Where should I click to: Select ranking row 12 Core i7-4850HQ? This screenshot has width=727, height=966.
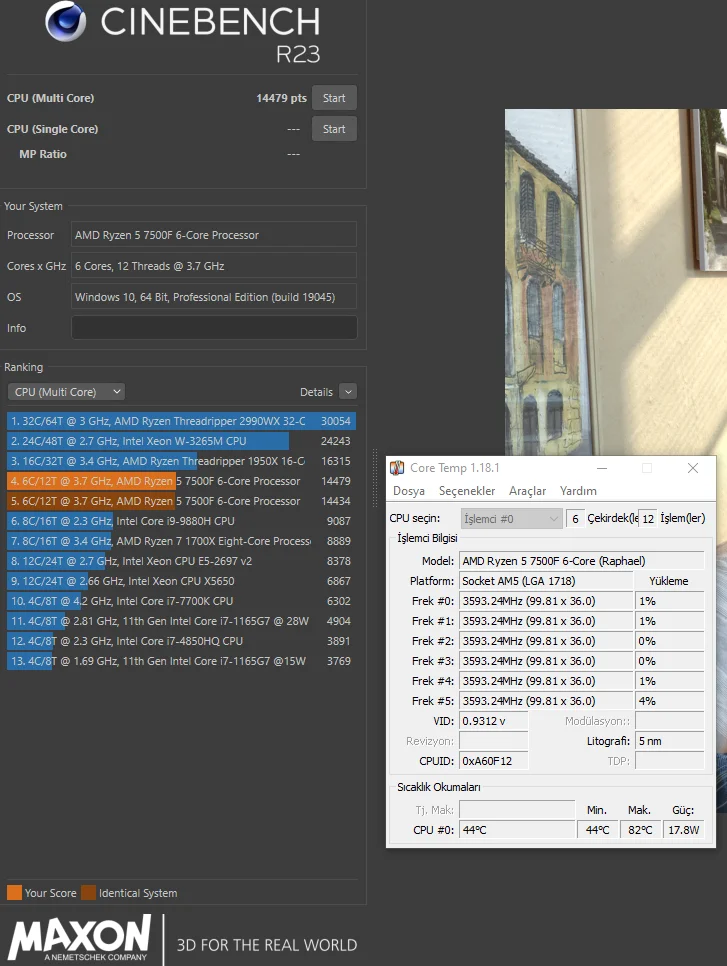[181, 641]
